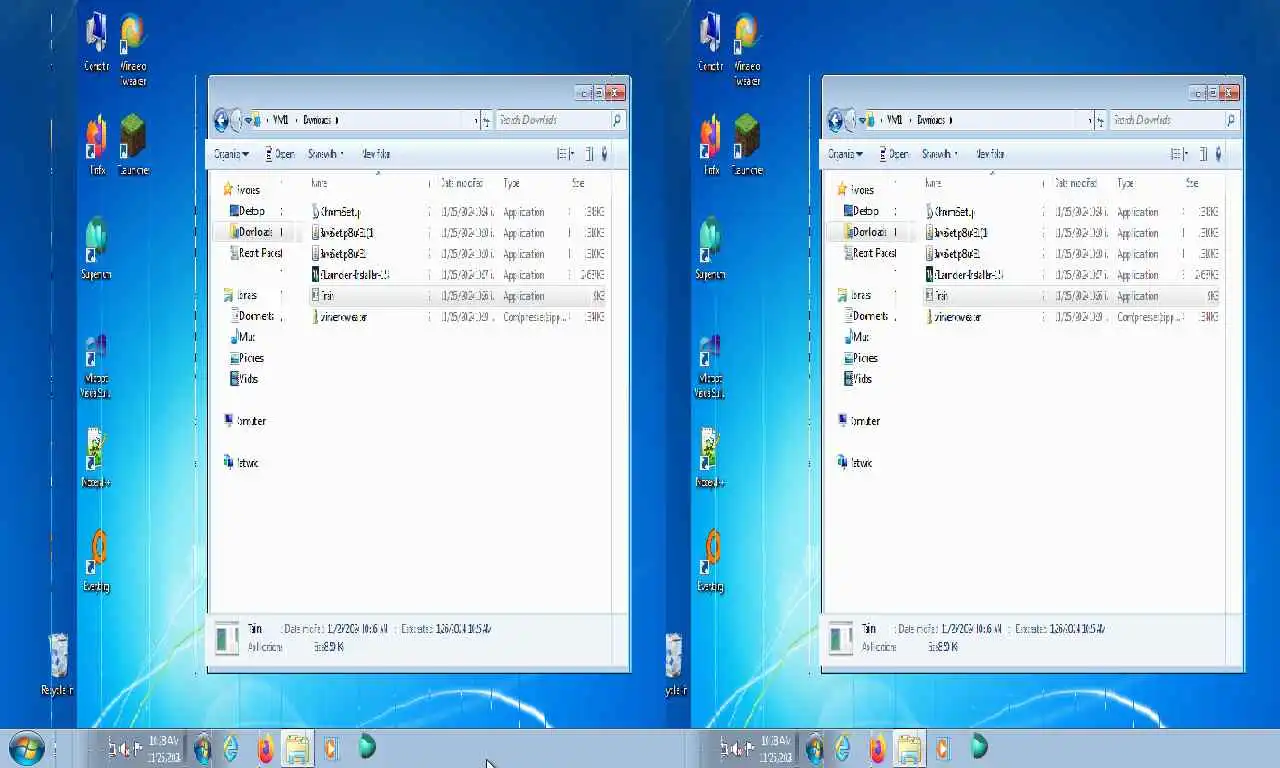Select Videos in left Explorer navigation pane

(x=245, y=379)
